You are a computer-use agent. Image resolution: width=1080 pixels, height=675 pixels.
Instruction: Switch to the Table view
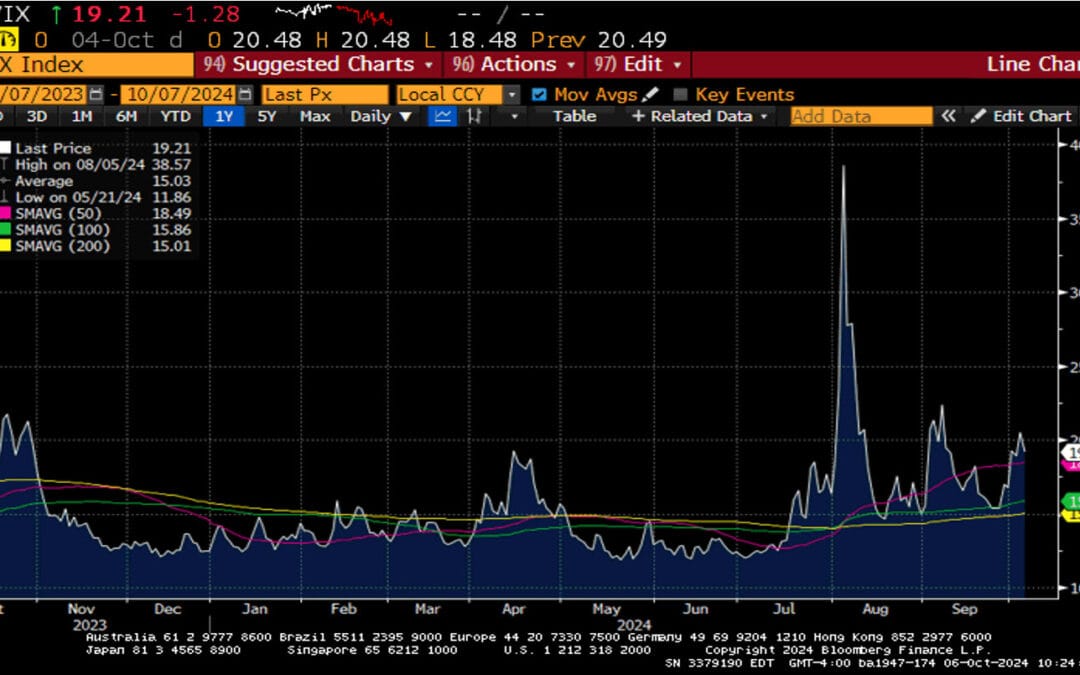[x=574, y=116]
